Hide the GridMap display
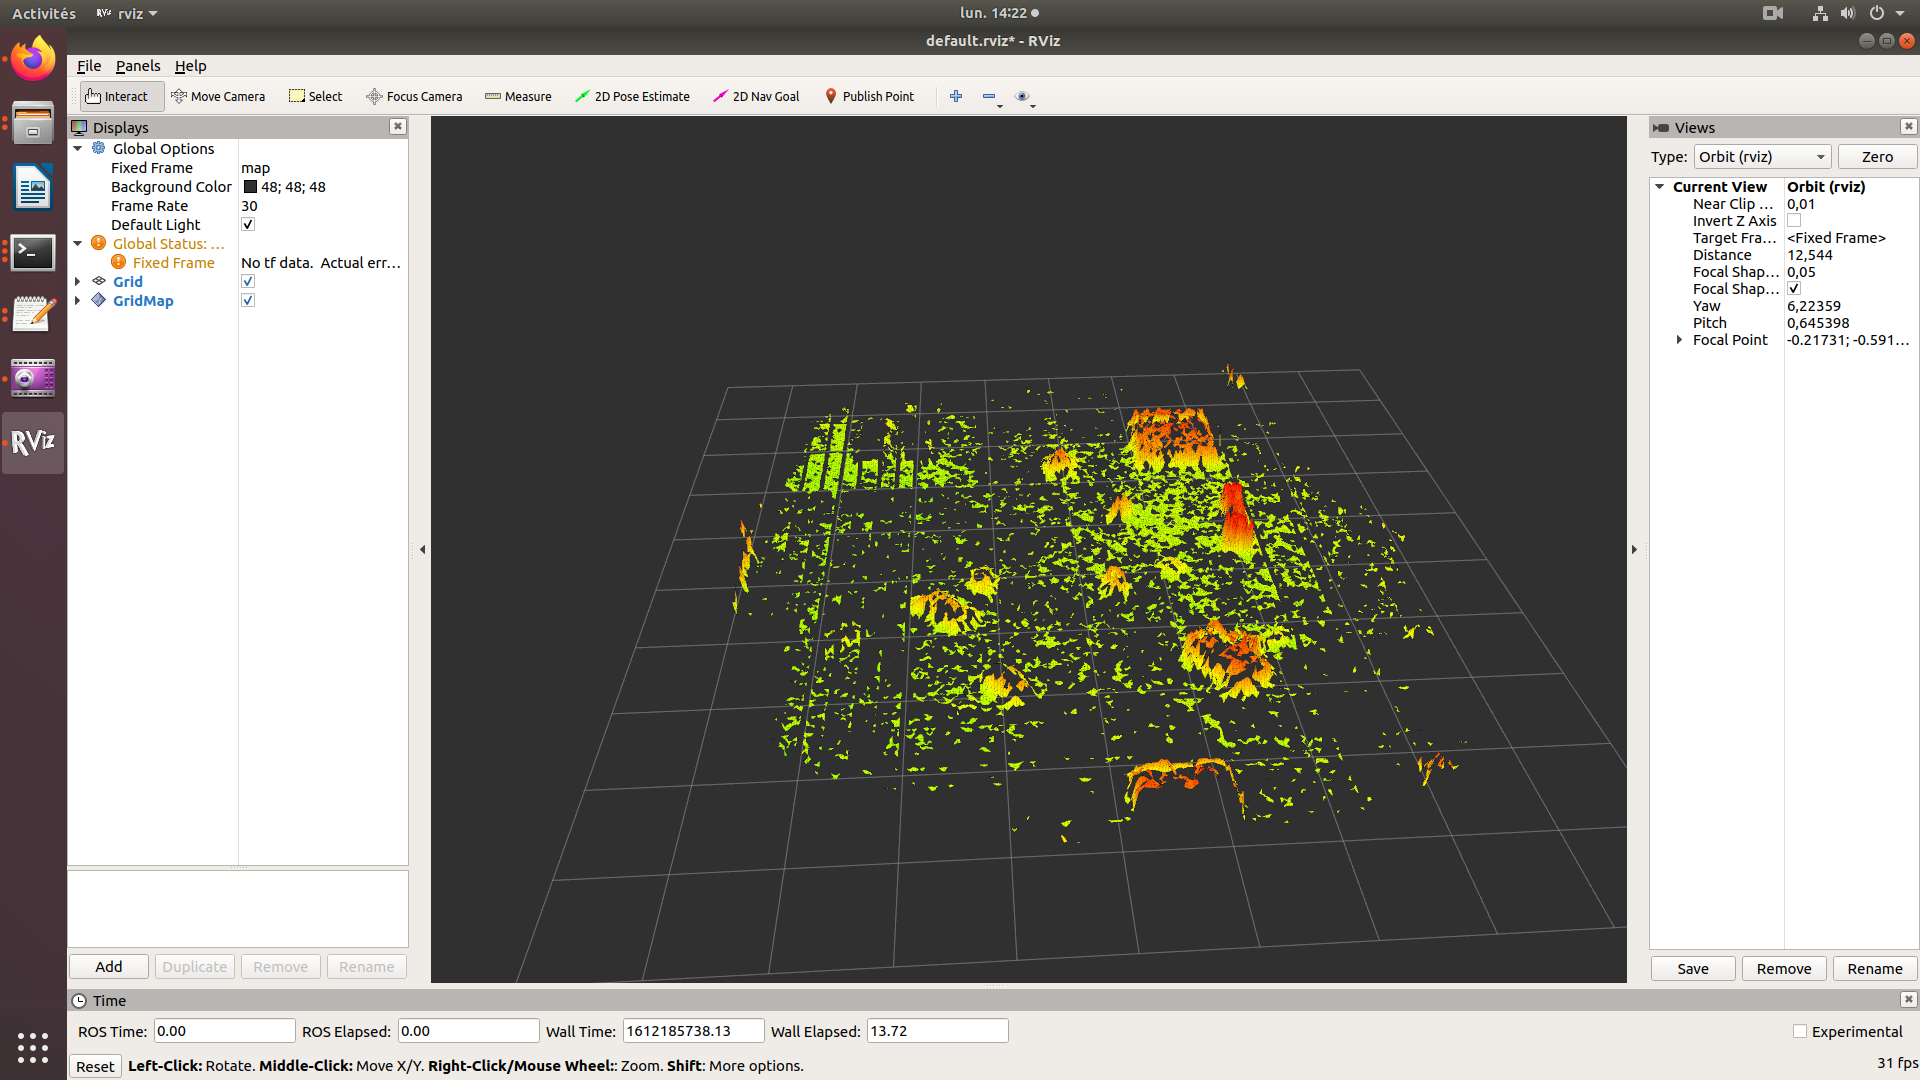1920x1080 pixels. (247, 300)
